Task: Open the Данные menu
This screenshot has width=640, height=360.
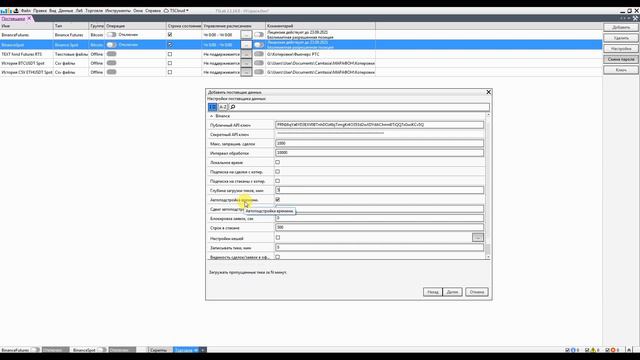Action: pos(66,11)
